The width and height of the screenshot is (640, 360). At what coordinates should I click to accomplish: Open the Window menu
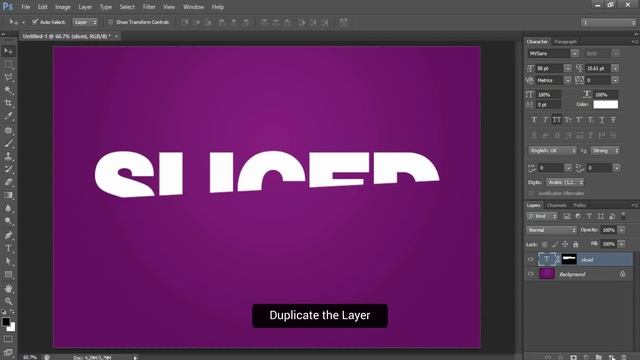point(193,7)
